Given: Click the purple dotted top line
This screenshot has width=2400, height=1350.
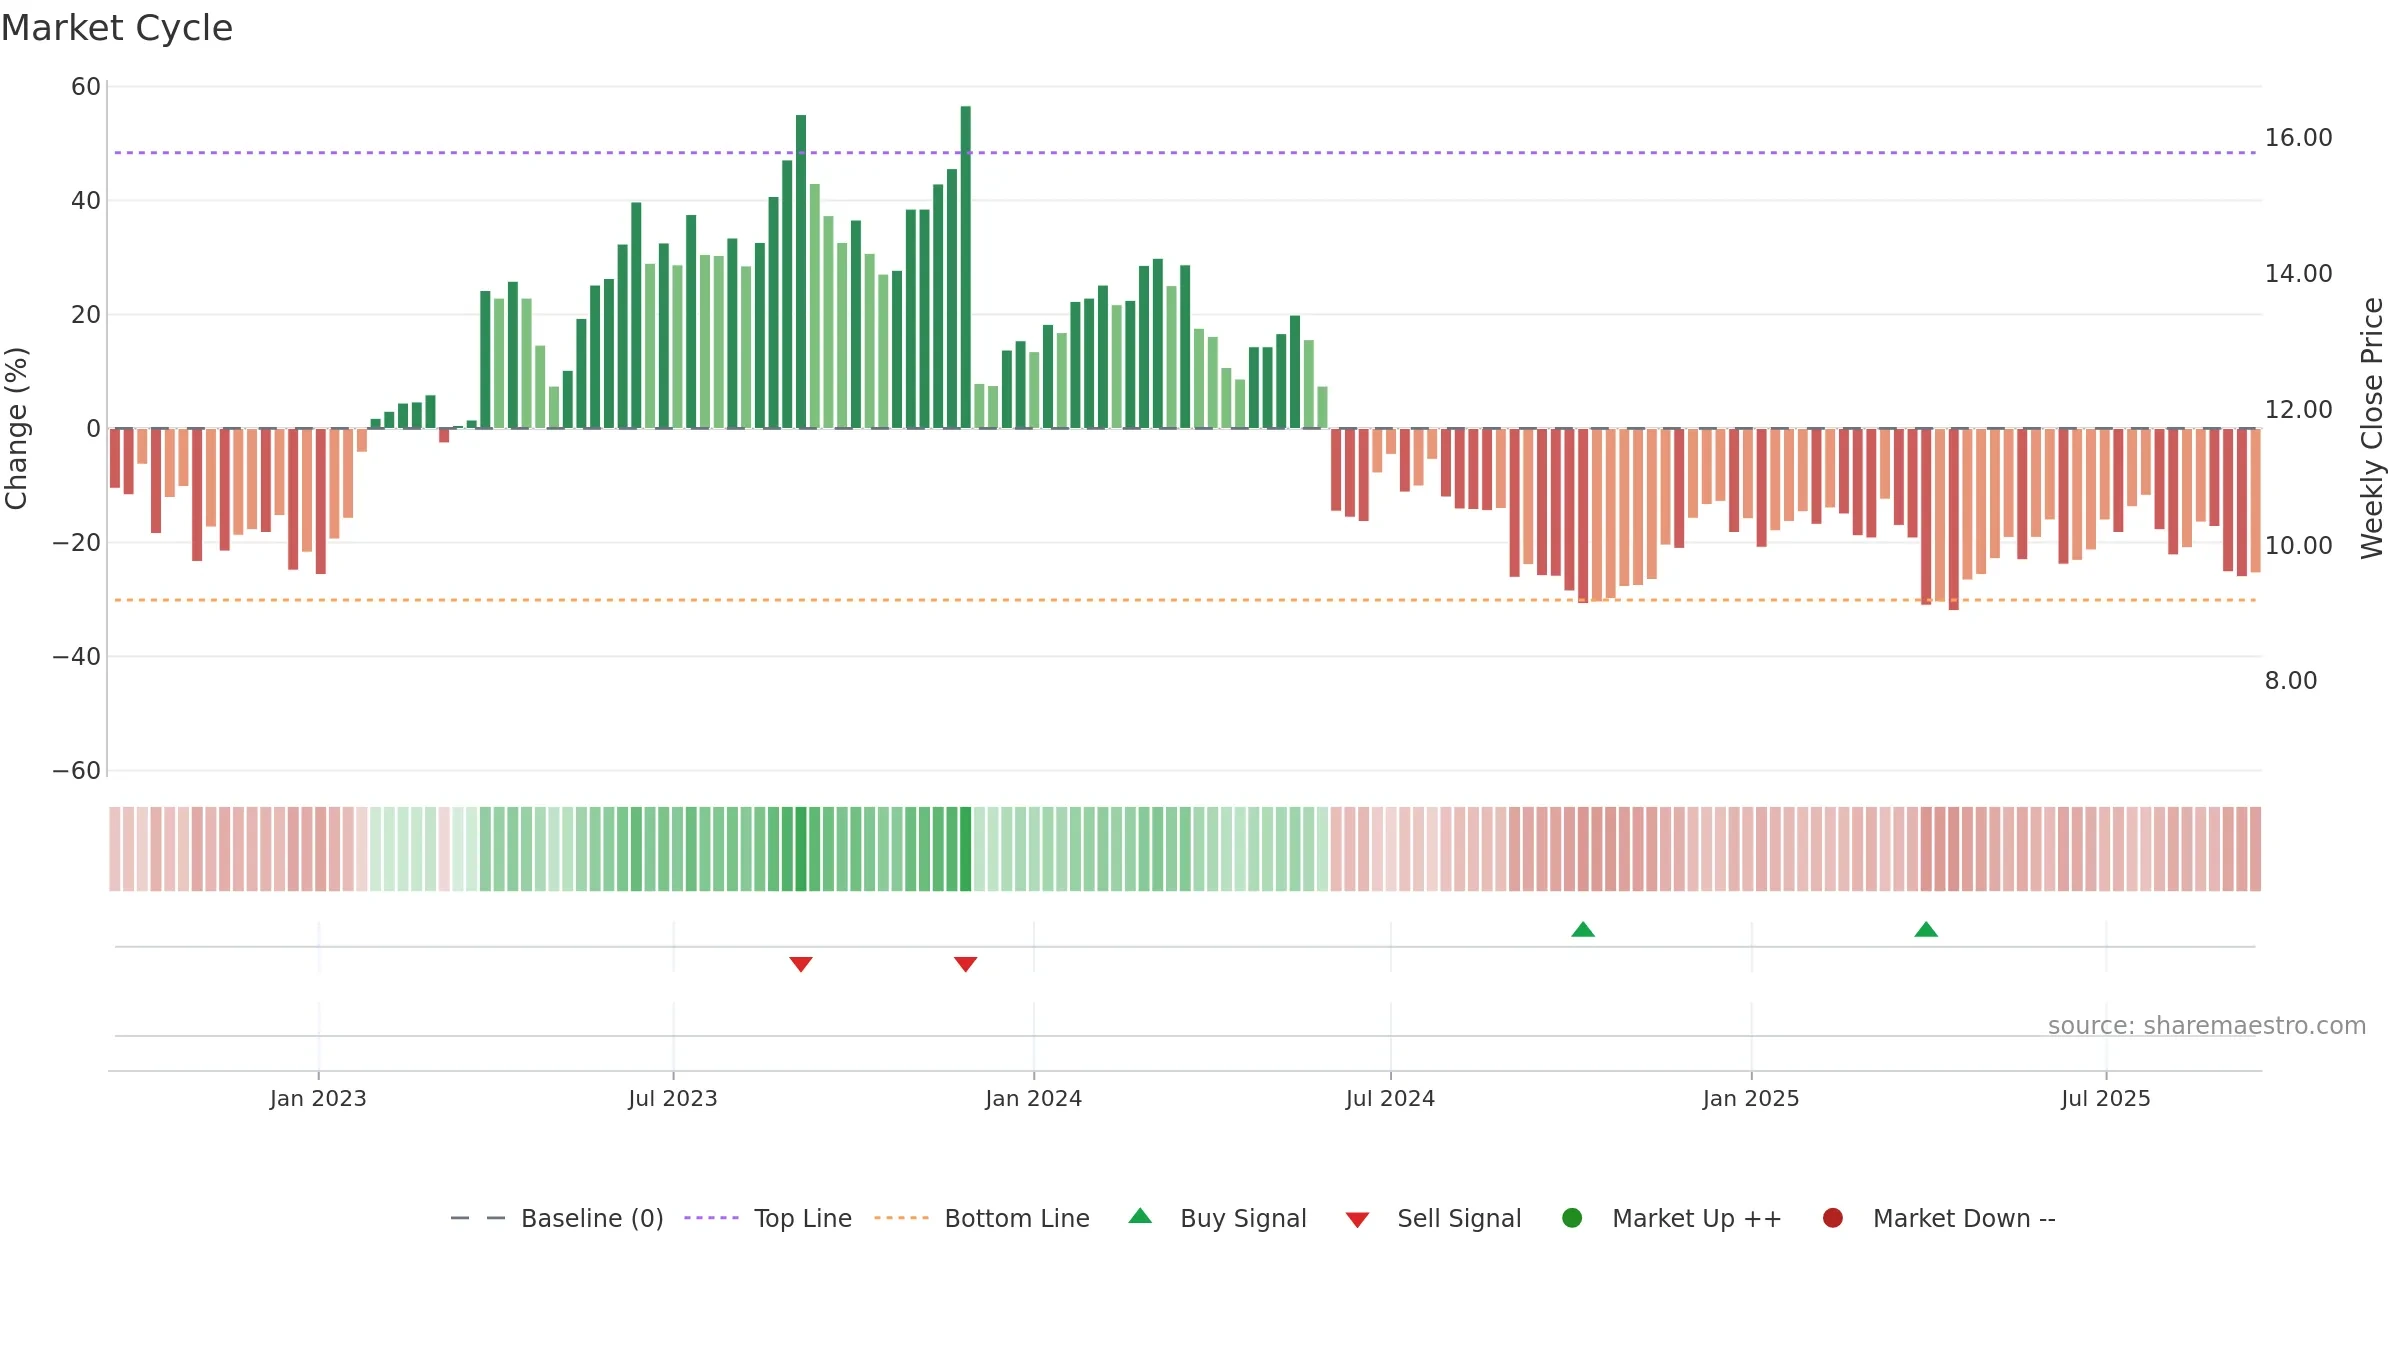Looking at the screenshot, I should click(x=1185, y=153).
